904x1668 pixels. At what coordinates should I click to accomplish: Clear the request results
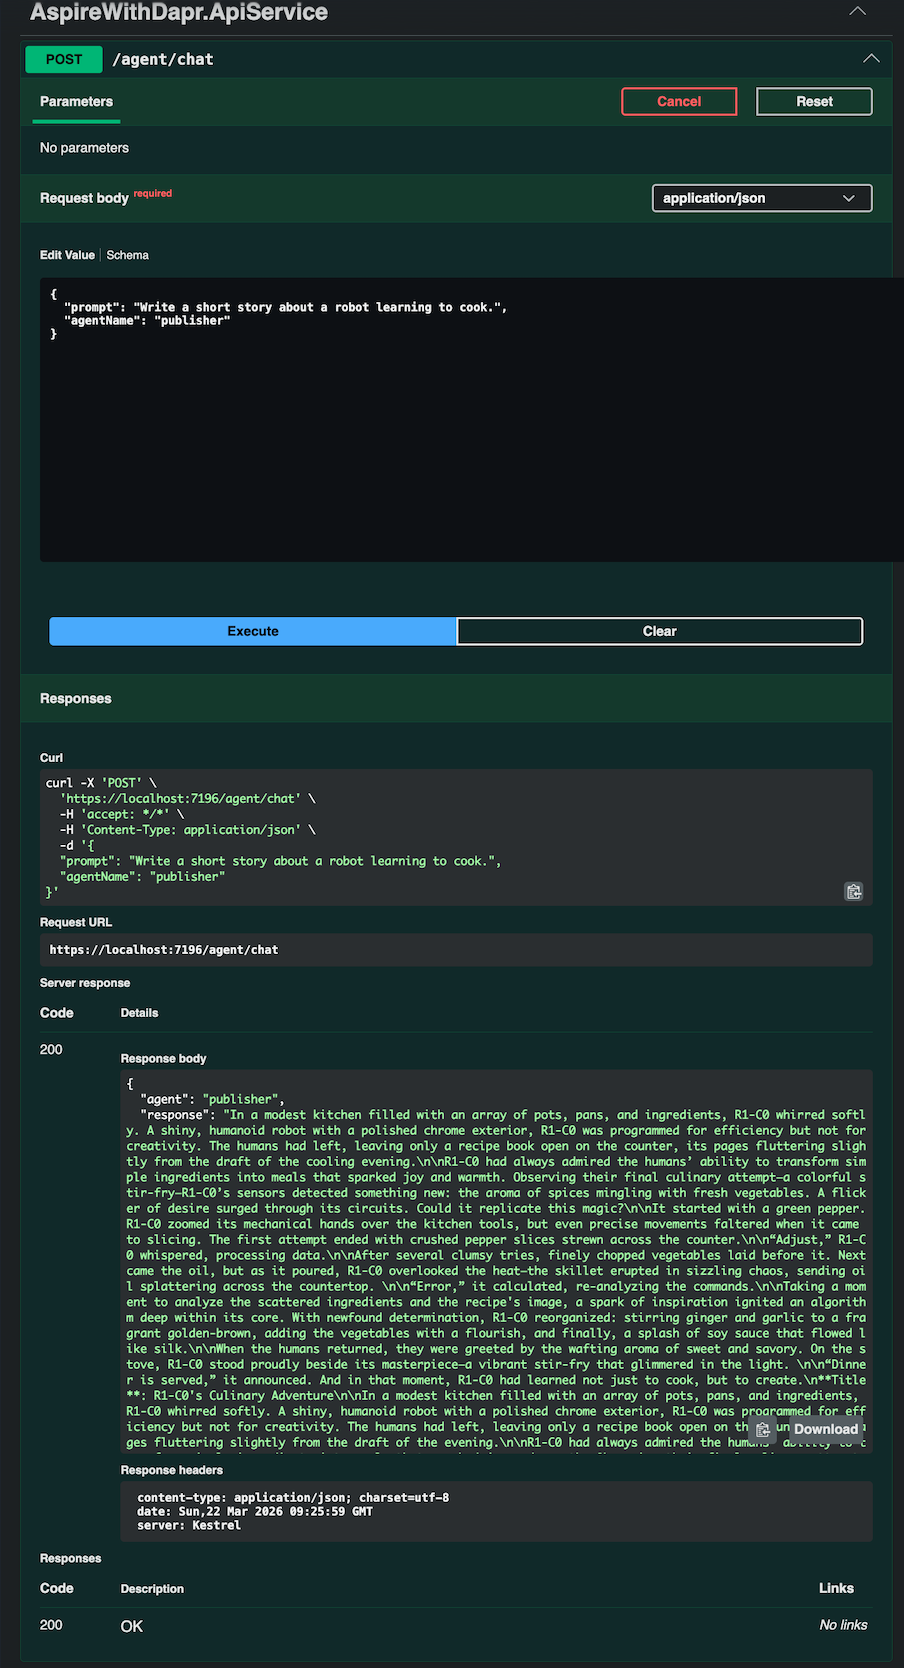click(659, 631)
